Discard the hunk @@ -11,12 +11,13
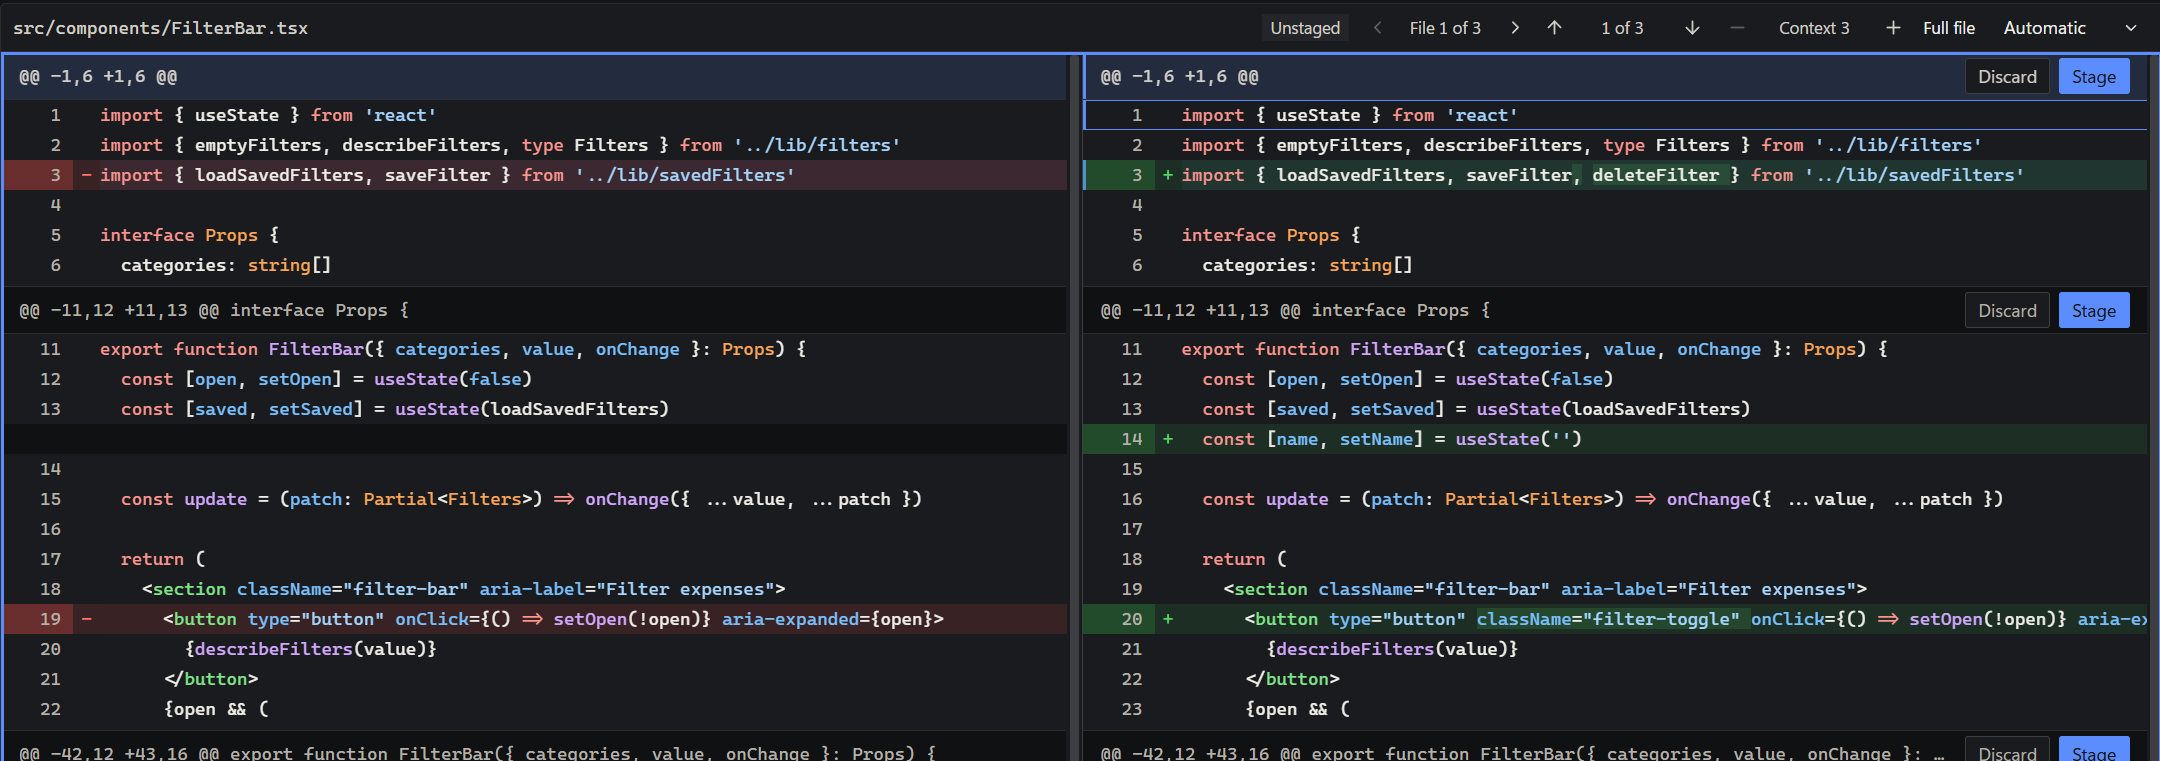2160x761 pixels. click(2007, 311)
